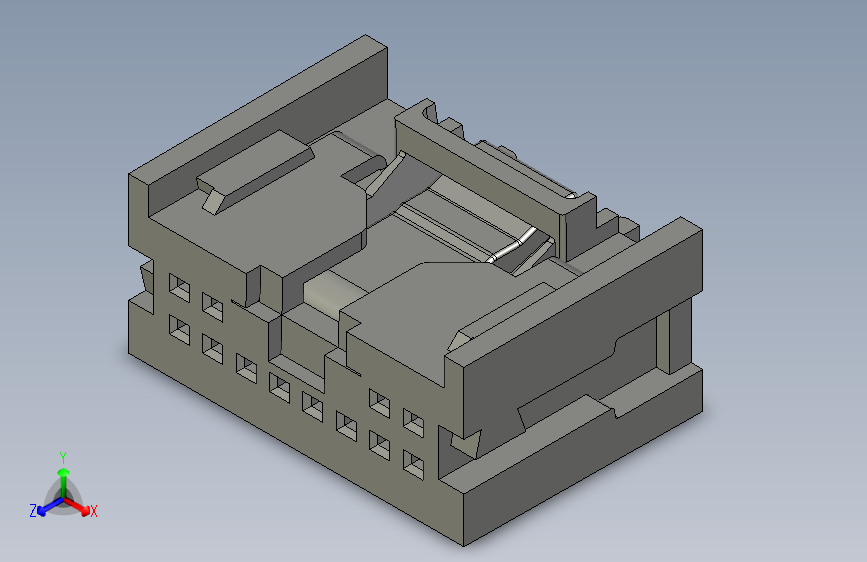
Task: Click the blue Z axis arrow on the triad
Action: tap(50, 507)
